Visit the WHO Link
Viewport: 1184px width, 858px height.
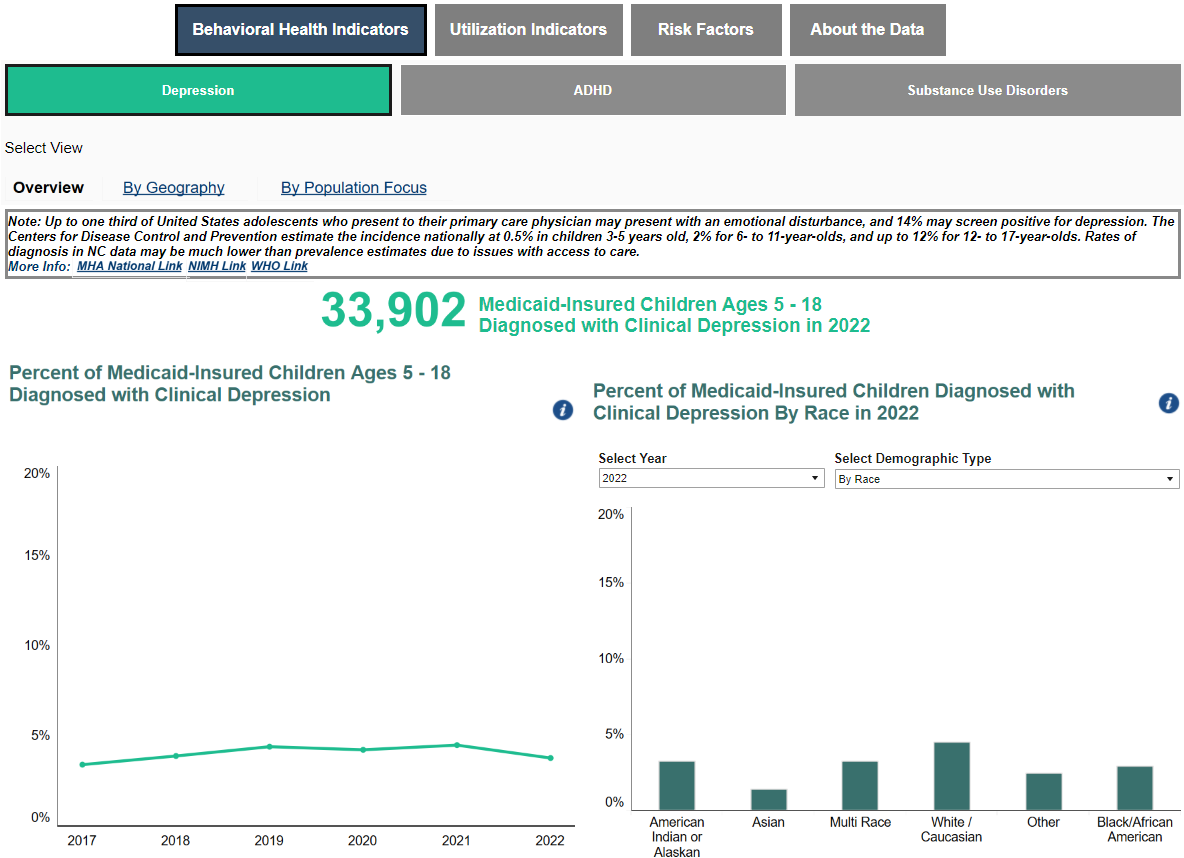point(279,266)
